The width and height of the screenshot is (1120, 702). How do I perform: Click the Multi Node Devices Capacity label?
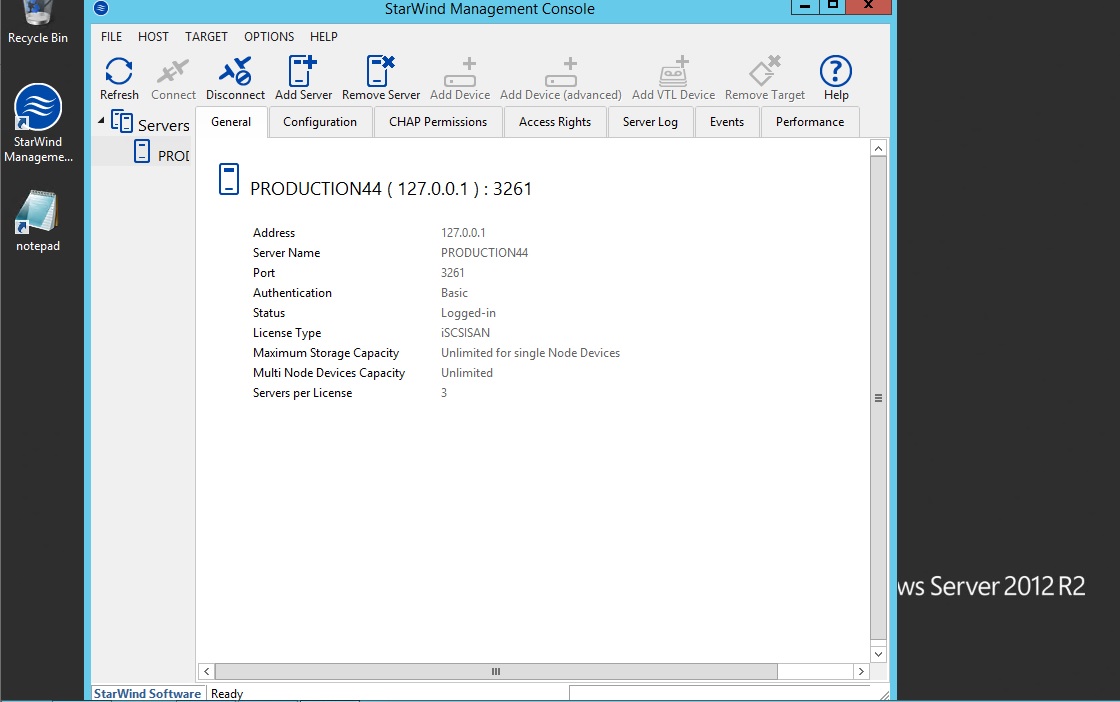(329, 373)
